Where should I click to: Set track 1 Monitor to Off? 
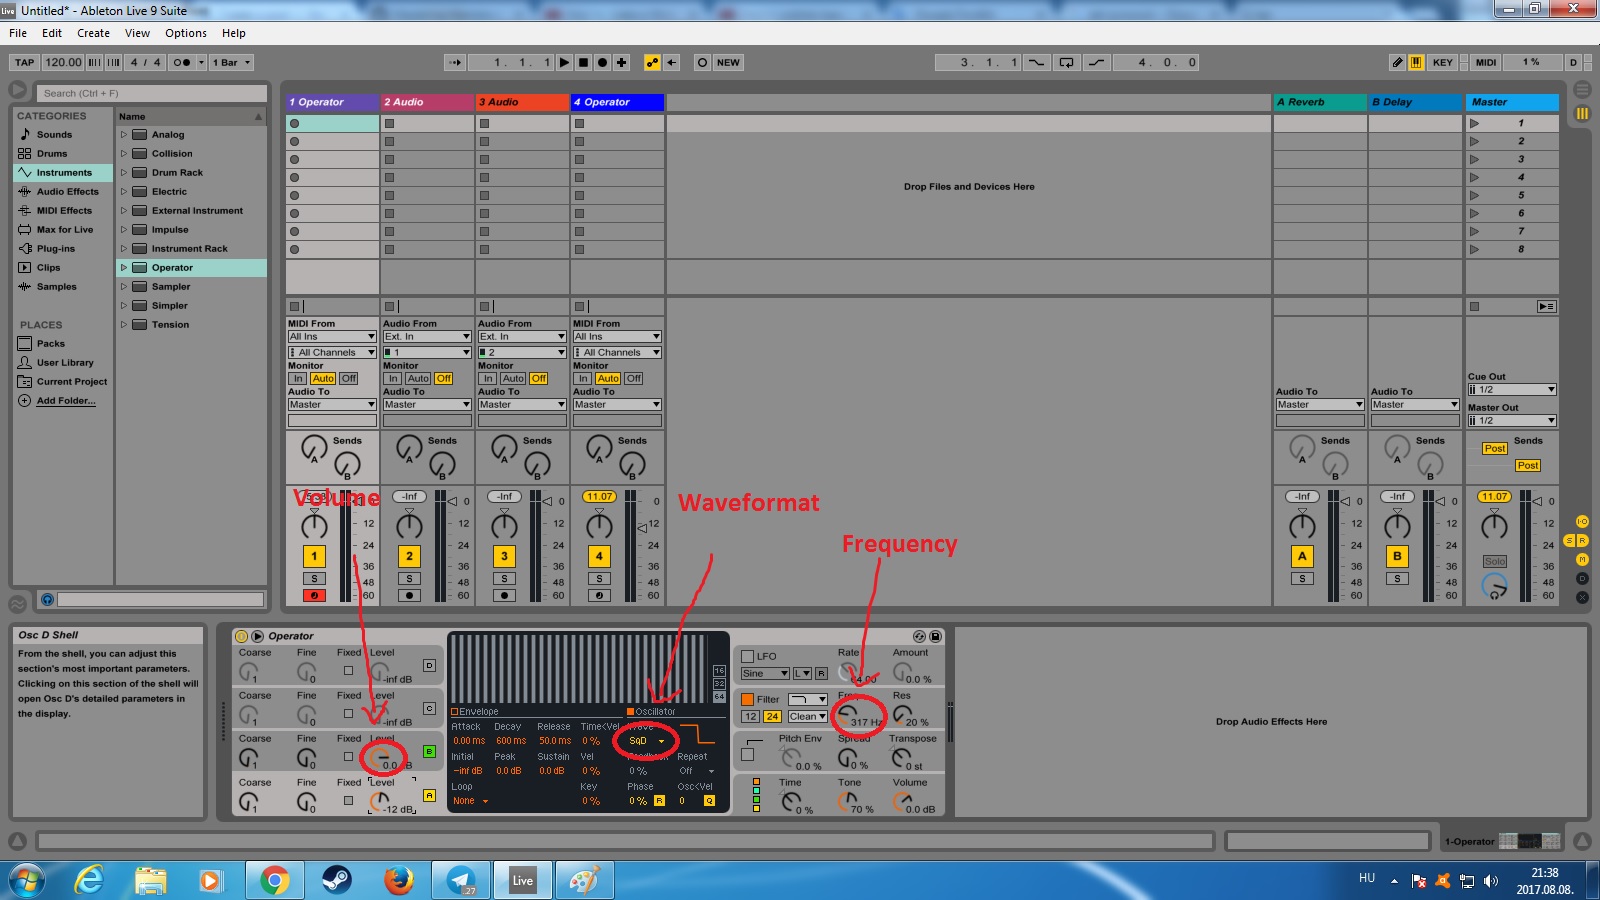tap(348, 379)
